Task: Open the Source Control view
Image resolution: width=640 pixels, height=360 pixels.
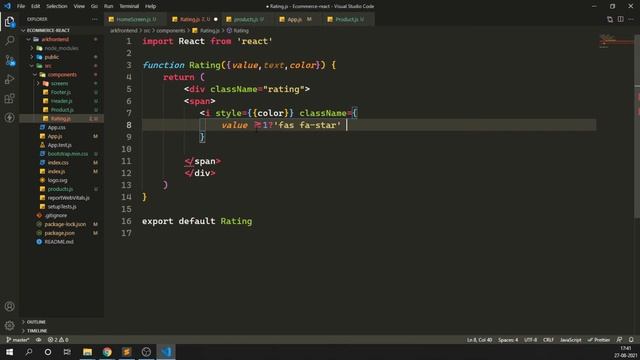Action: pyautogui.click(x=9, y=60)
